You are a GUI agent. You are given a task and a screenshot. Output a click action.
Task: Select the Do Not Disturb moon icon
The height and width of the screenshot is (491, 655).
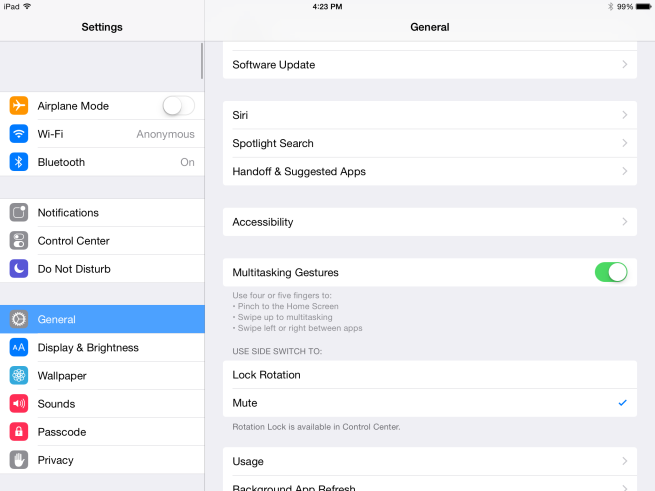[x=19, y=269]
